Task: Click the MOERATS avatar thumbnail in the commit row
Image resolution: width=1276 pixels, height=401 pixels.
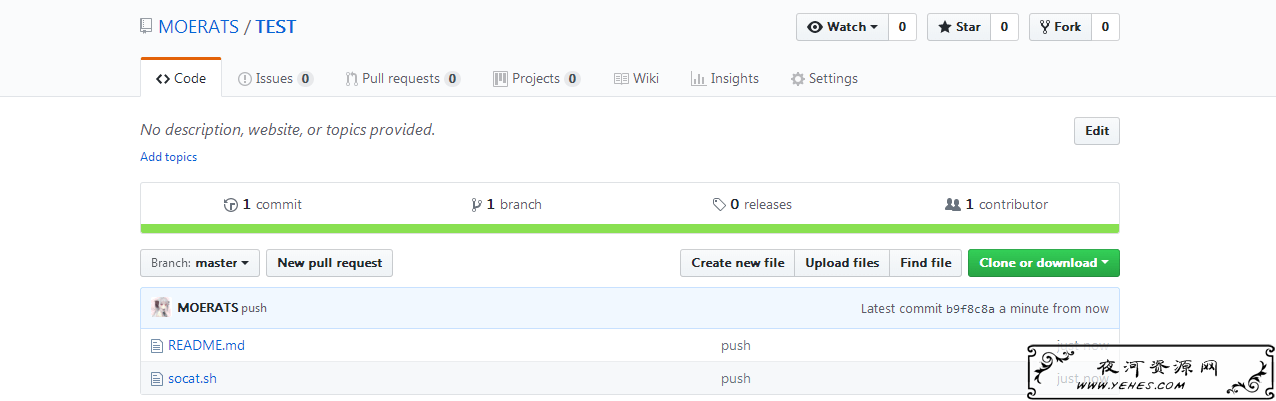Action: click(x=161, y=308)
